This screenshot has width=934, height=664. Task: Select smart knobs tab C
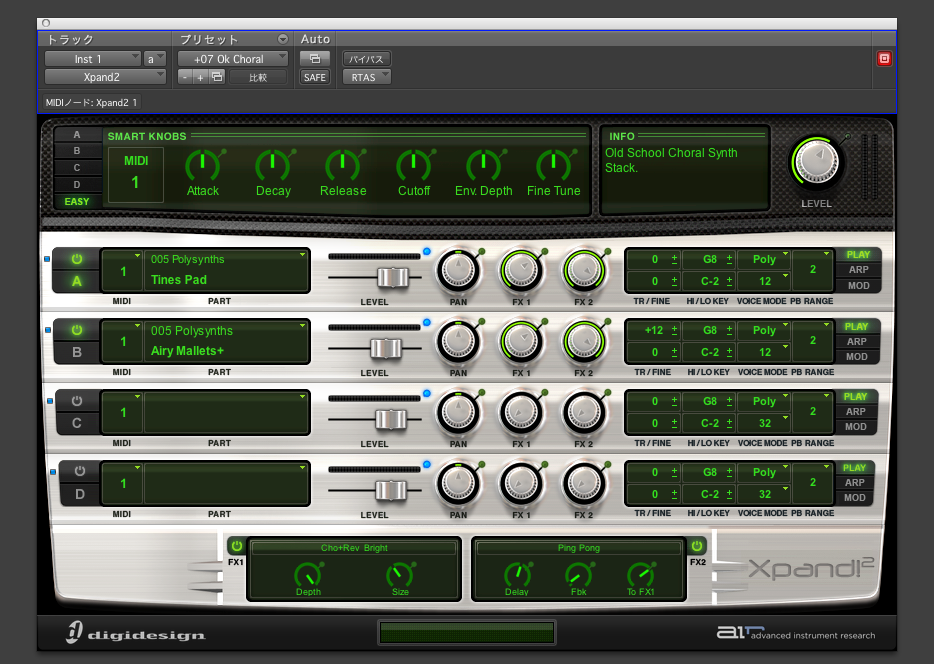(x=77, y=168)
